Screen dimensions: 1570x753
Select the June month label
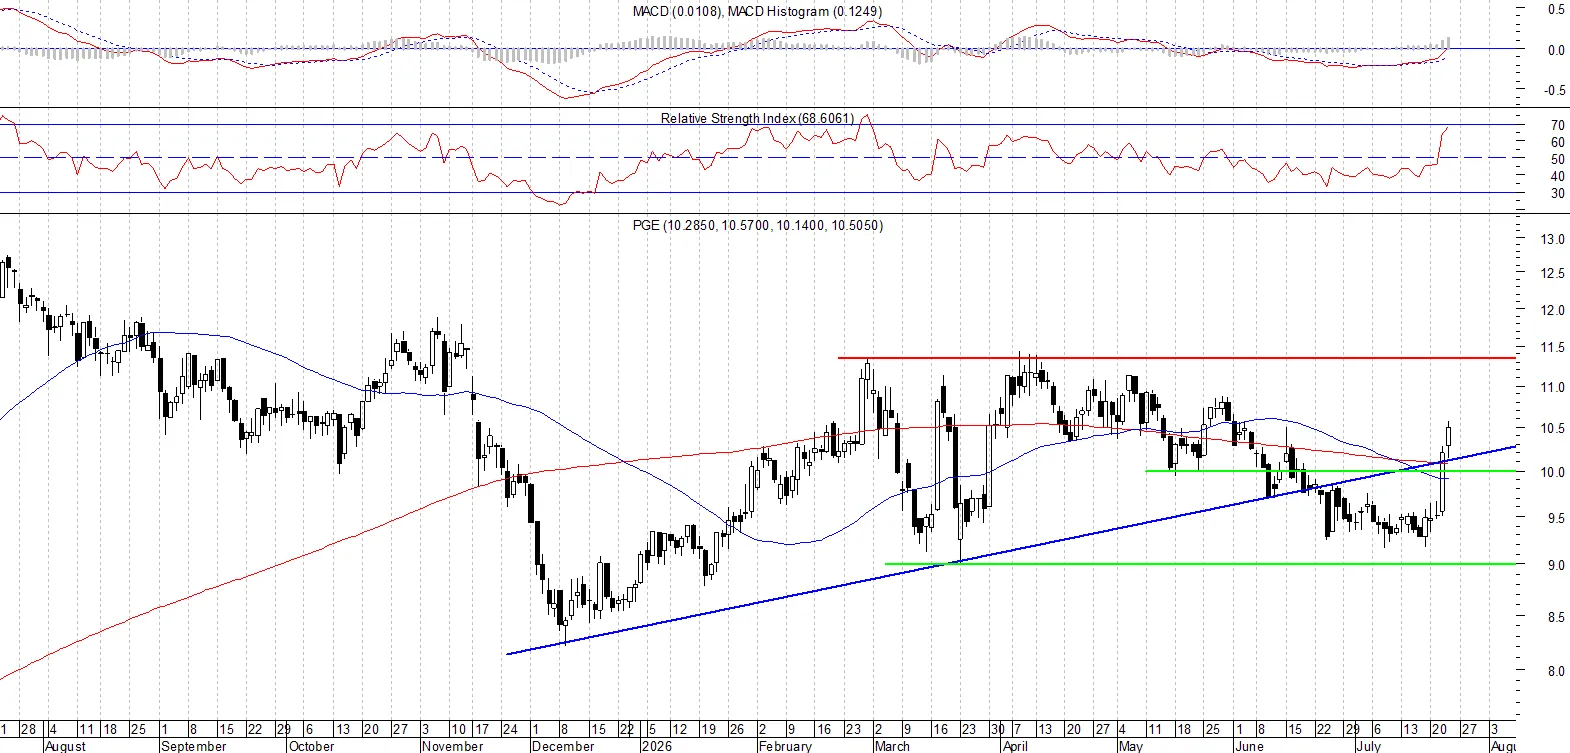1249,746
